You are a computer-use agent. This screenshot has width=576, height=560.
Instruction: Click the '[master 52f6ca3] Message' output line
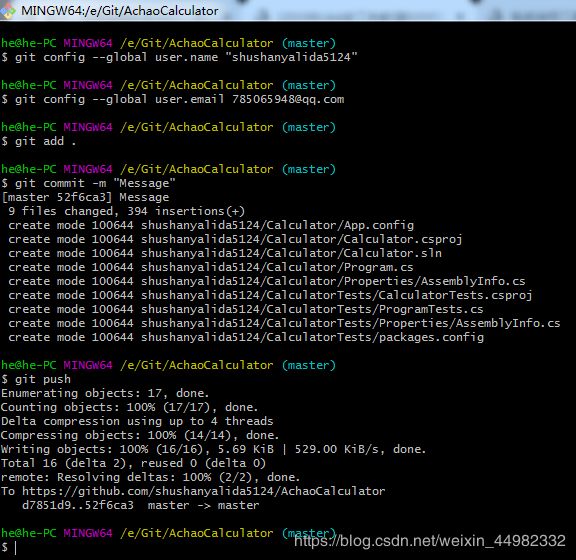point(85,197)
